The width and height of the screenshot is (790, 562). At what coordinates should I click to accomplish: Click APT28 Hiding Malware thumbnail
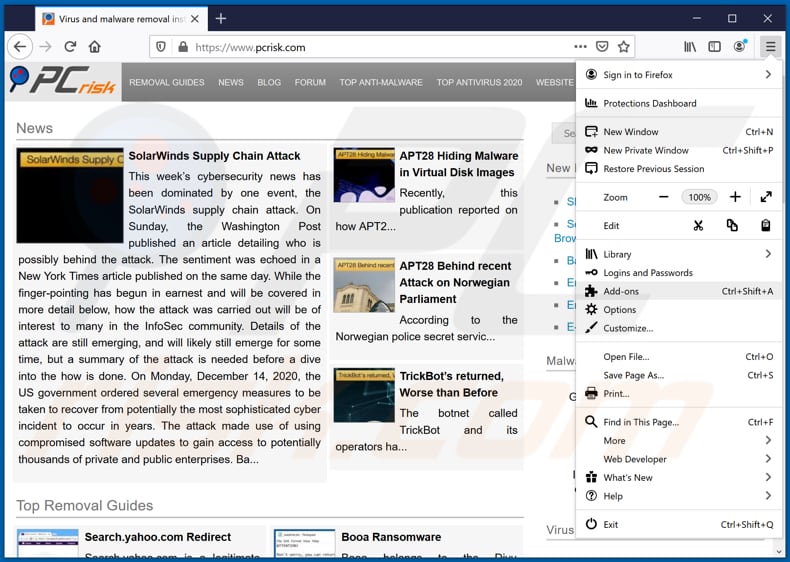click(364, 175)
